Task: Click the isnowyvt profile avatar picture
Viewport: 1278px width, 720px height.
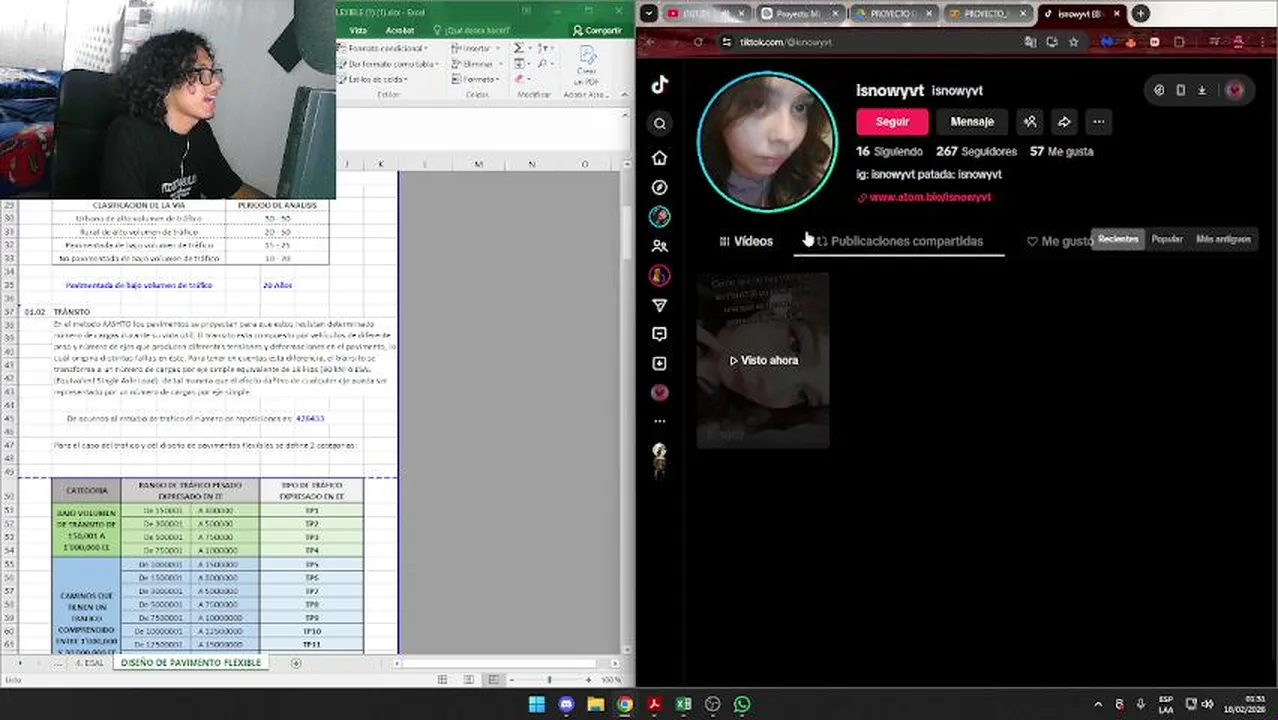Action: (767, 141)
